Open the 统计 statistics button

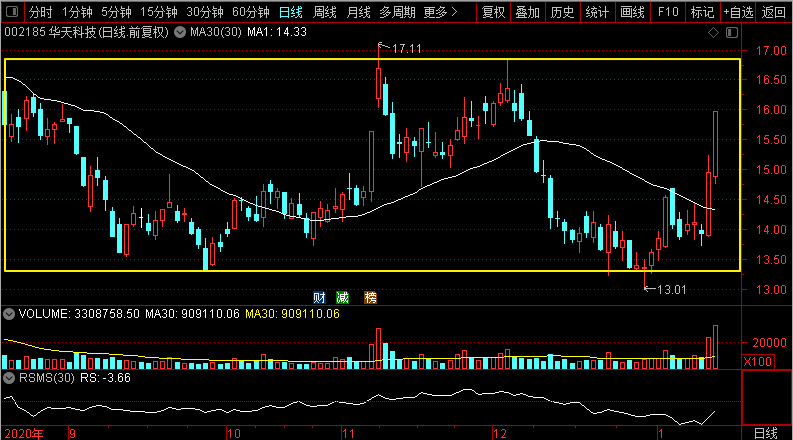coord(597,12)
